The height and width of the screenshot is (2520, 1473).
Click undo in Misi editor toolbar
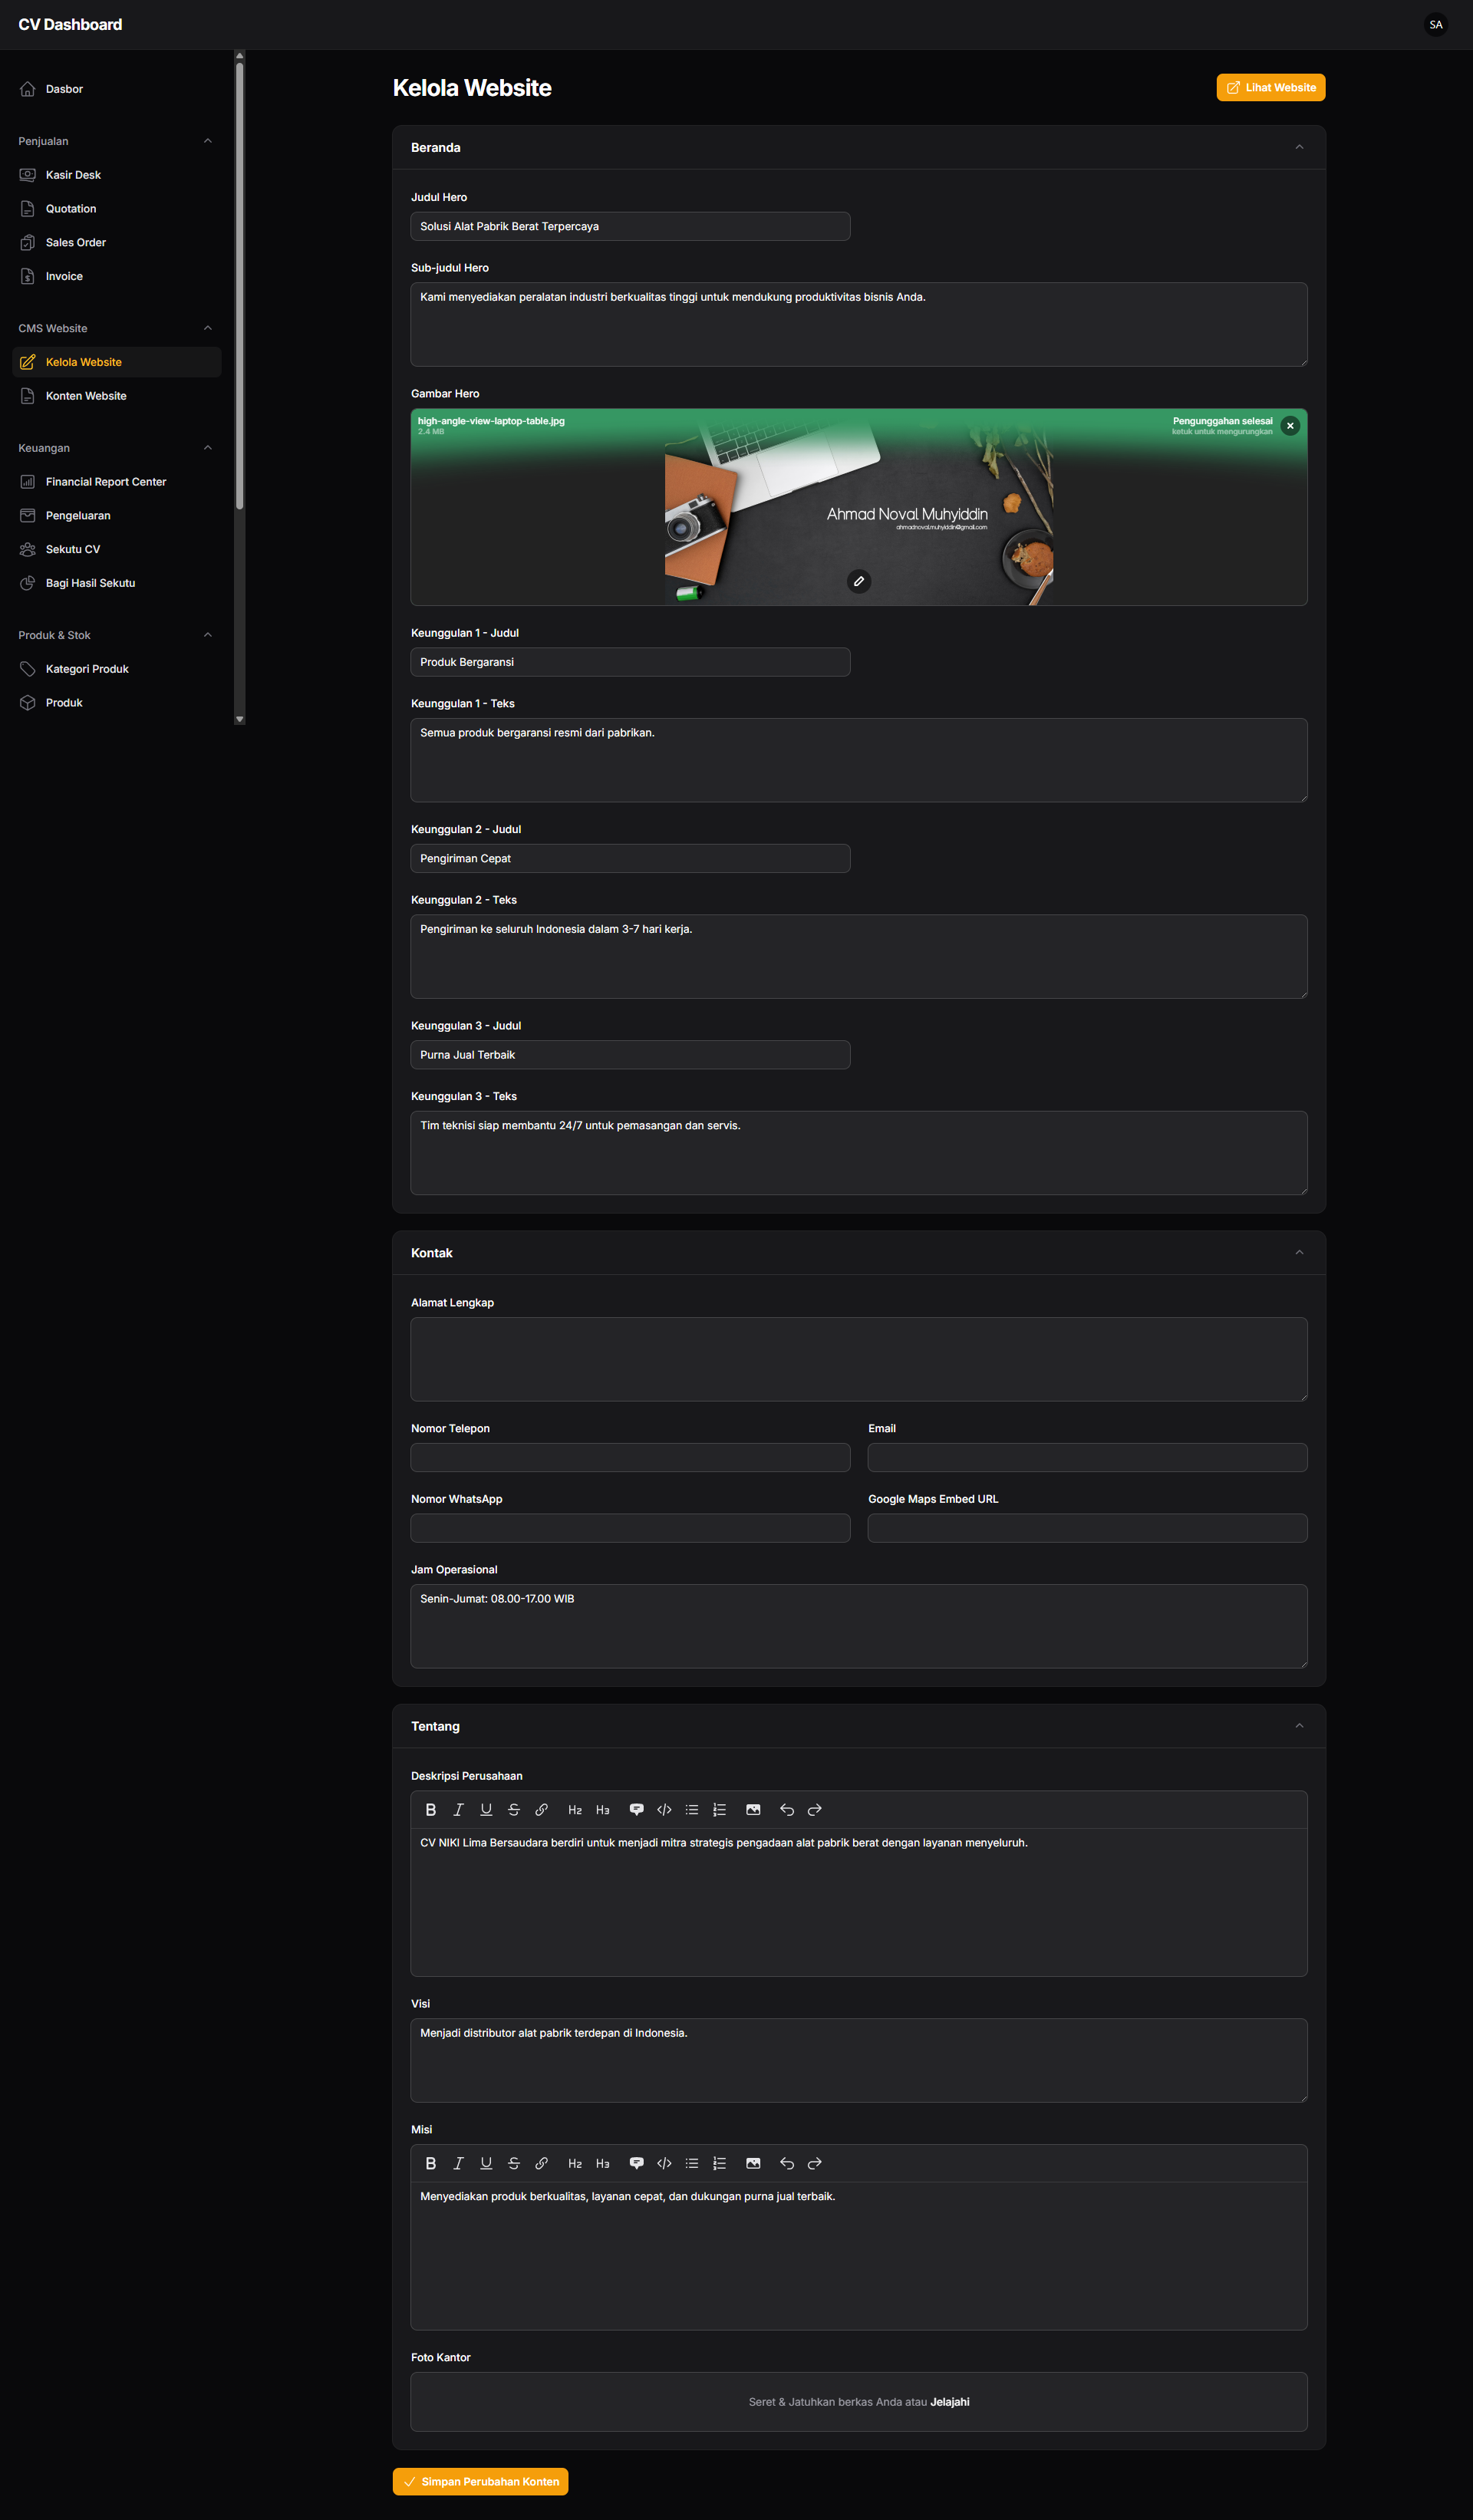(x=787, y=2163)
